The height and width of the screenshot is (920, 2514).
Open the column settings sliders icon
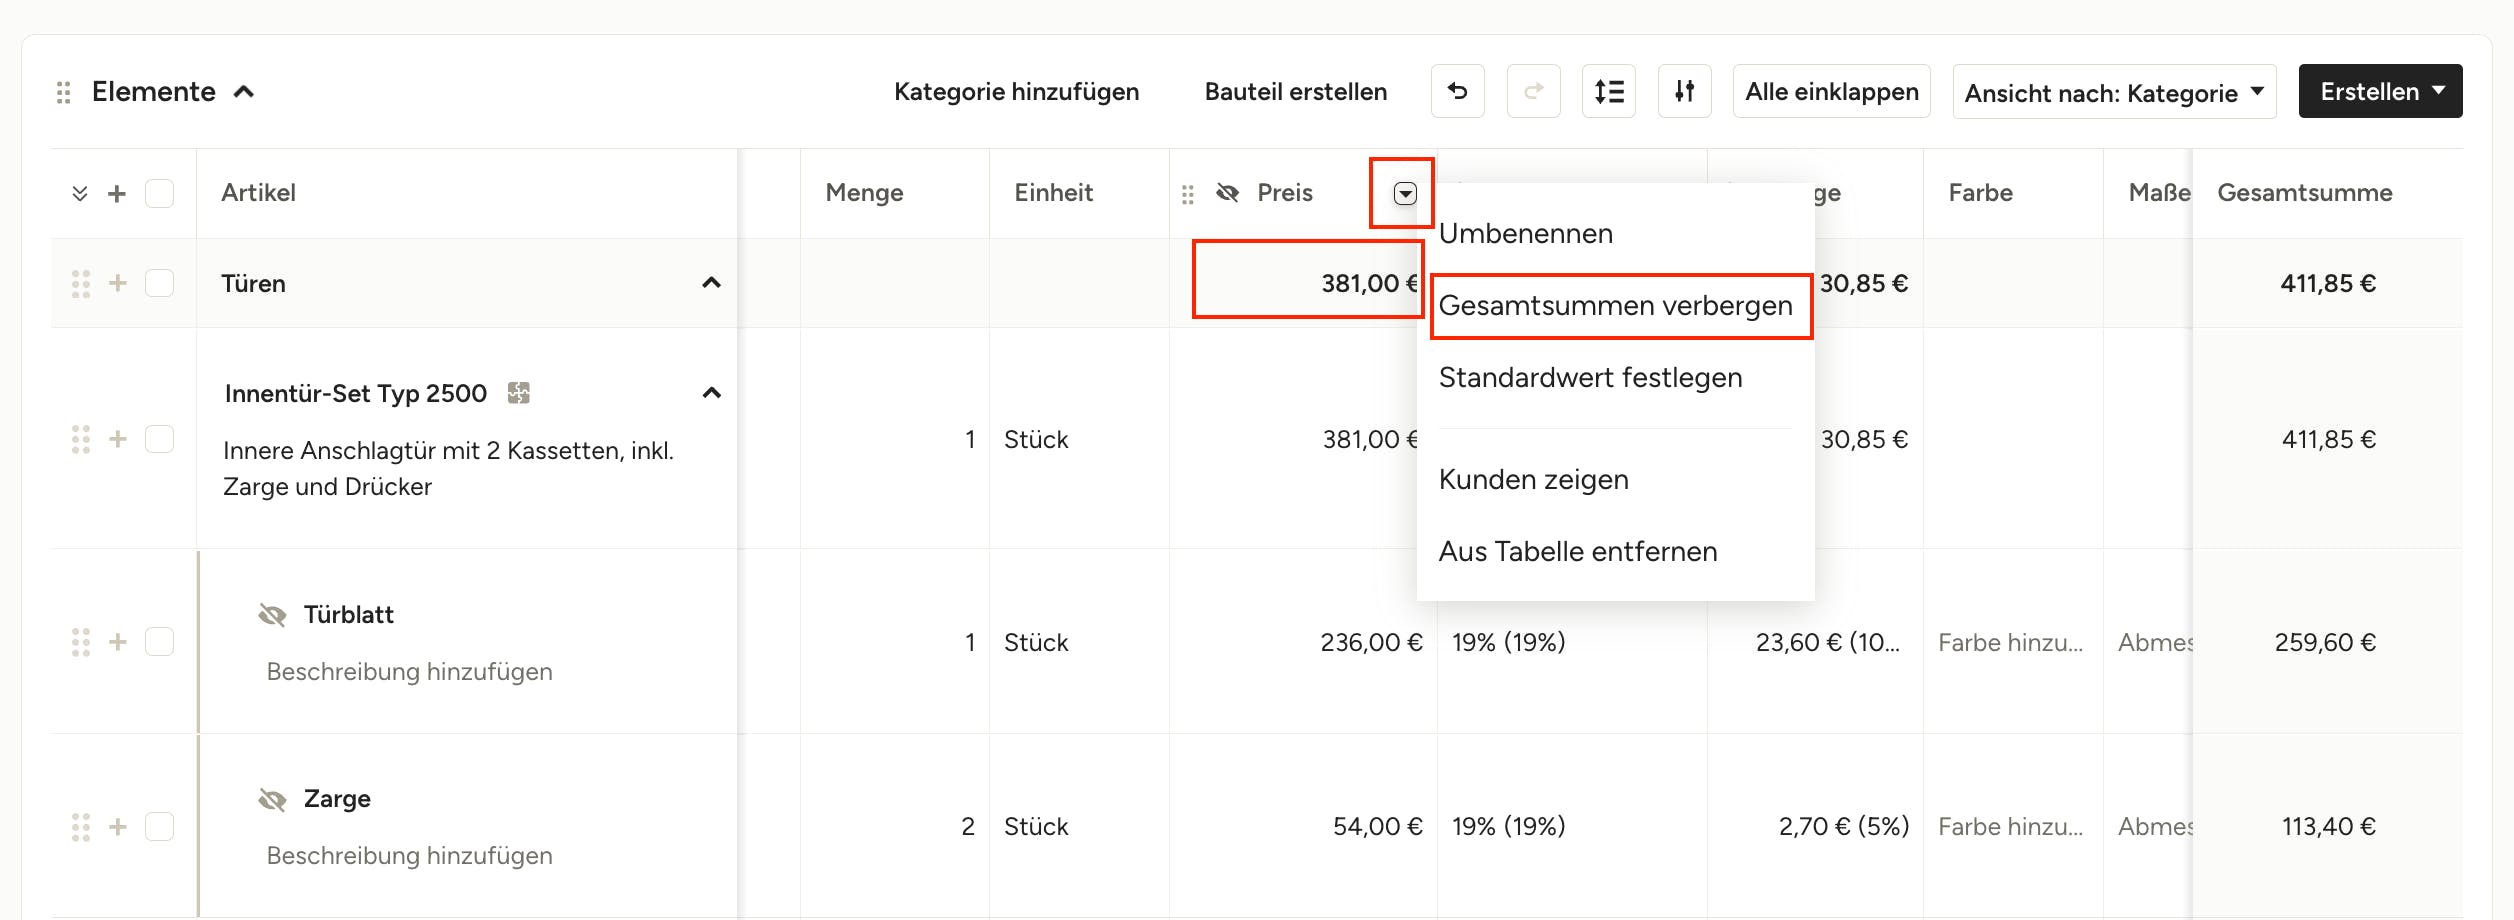coord(1684,92)
